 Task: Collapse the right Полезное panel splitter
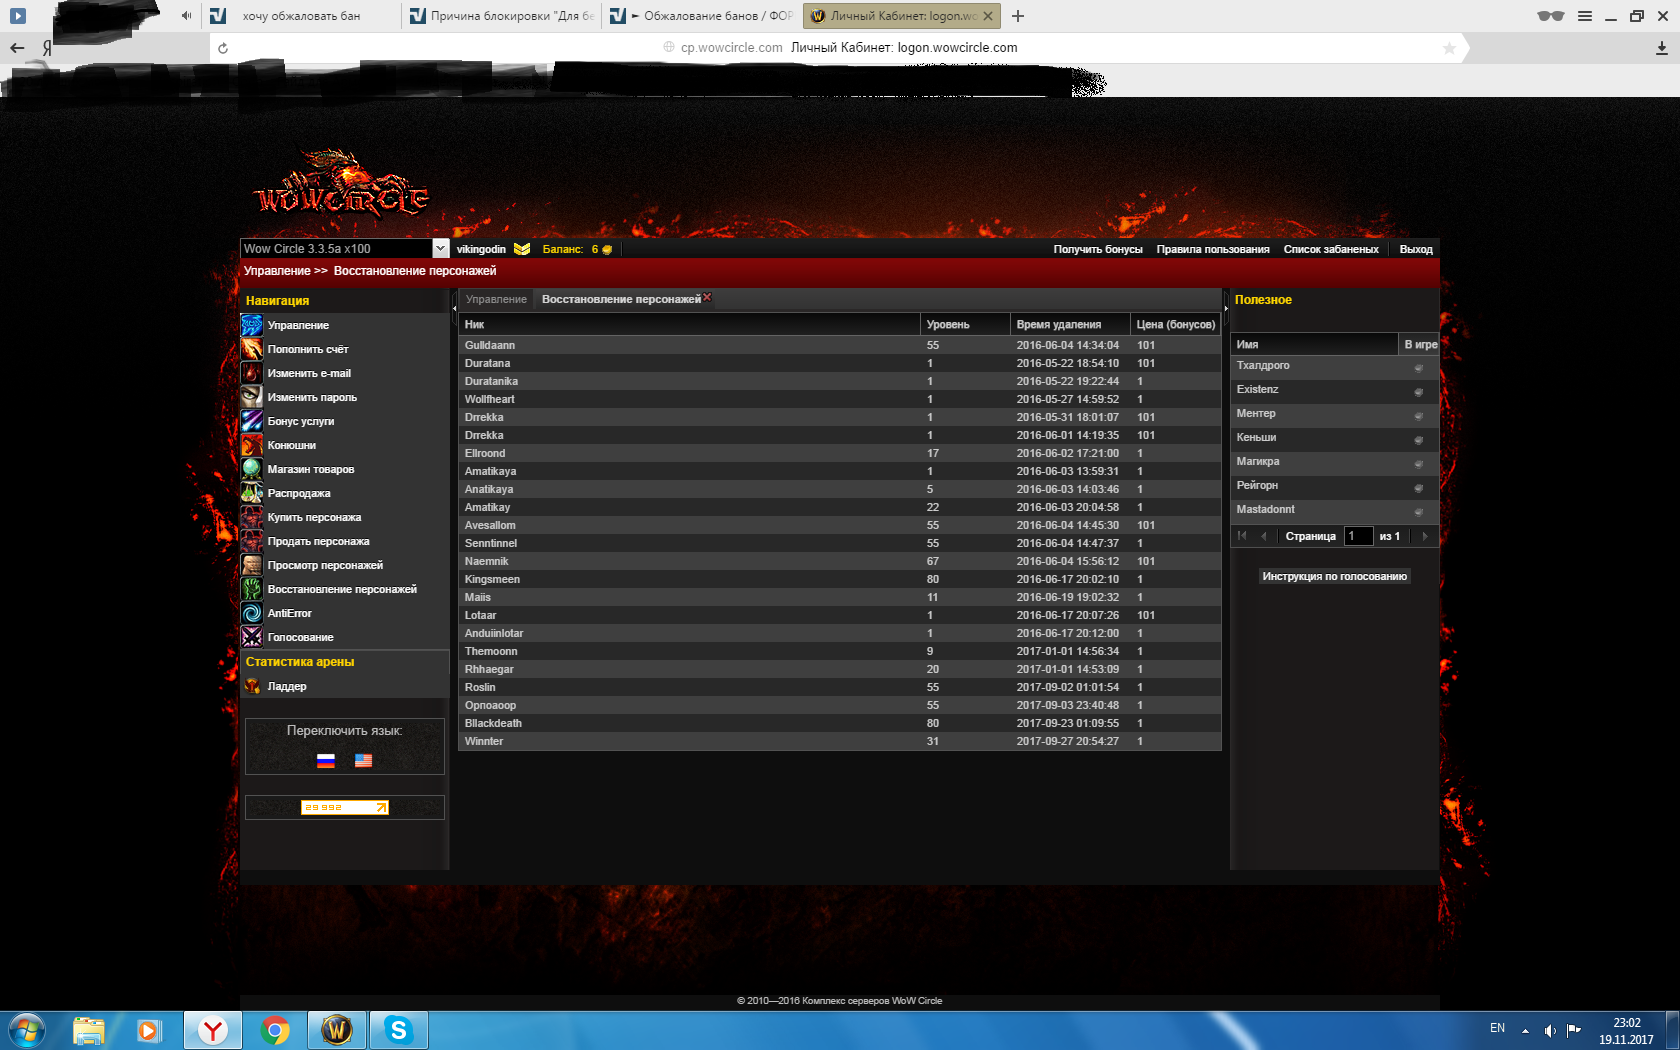(1226, 308)
